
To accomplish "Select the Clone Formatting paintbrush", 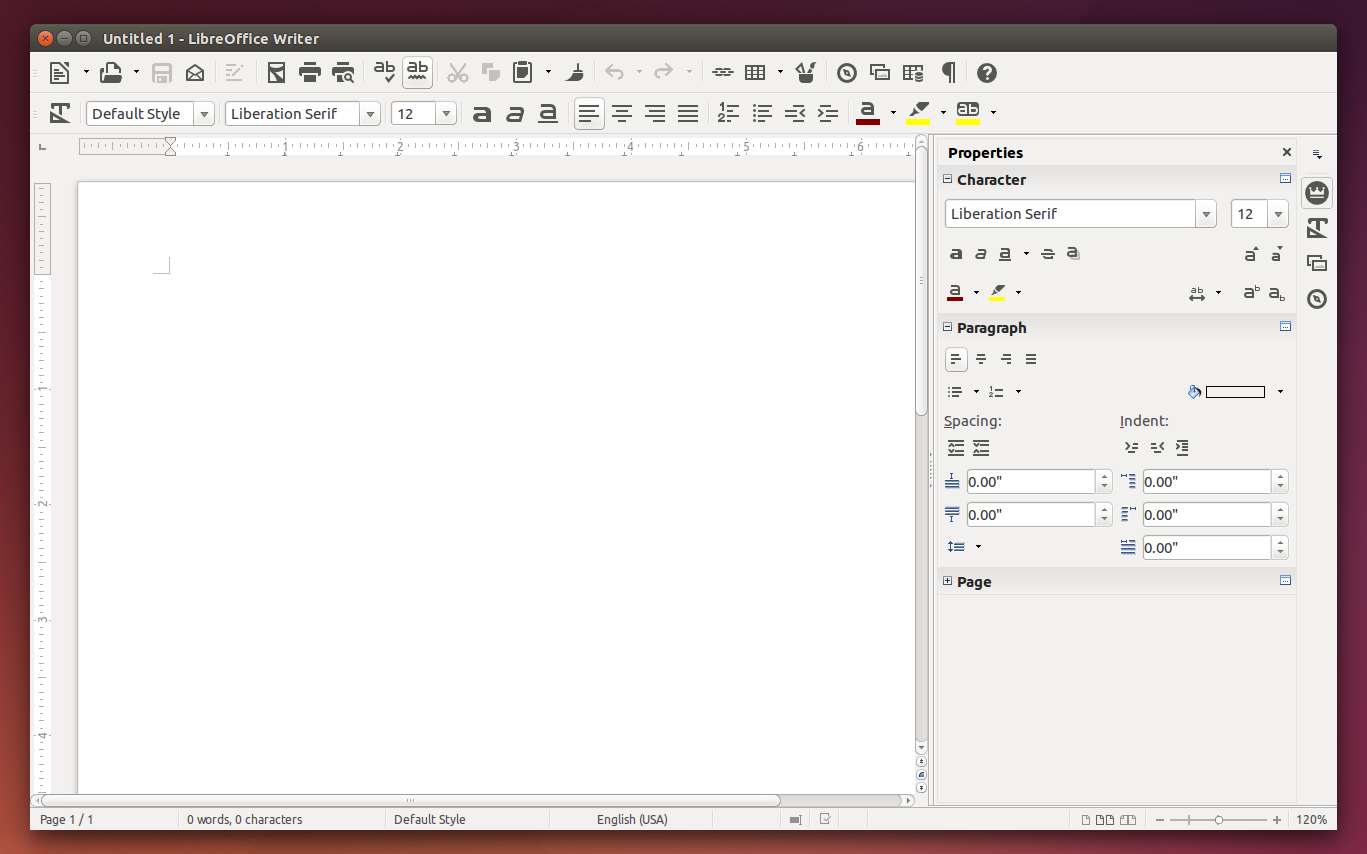I will tap(575, 72).
